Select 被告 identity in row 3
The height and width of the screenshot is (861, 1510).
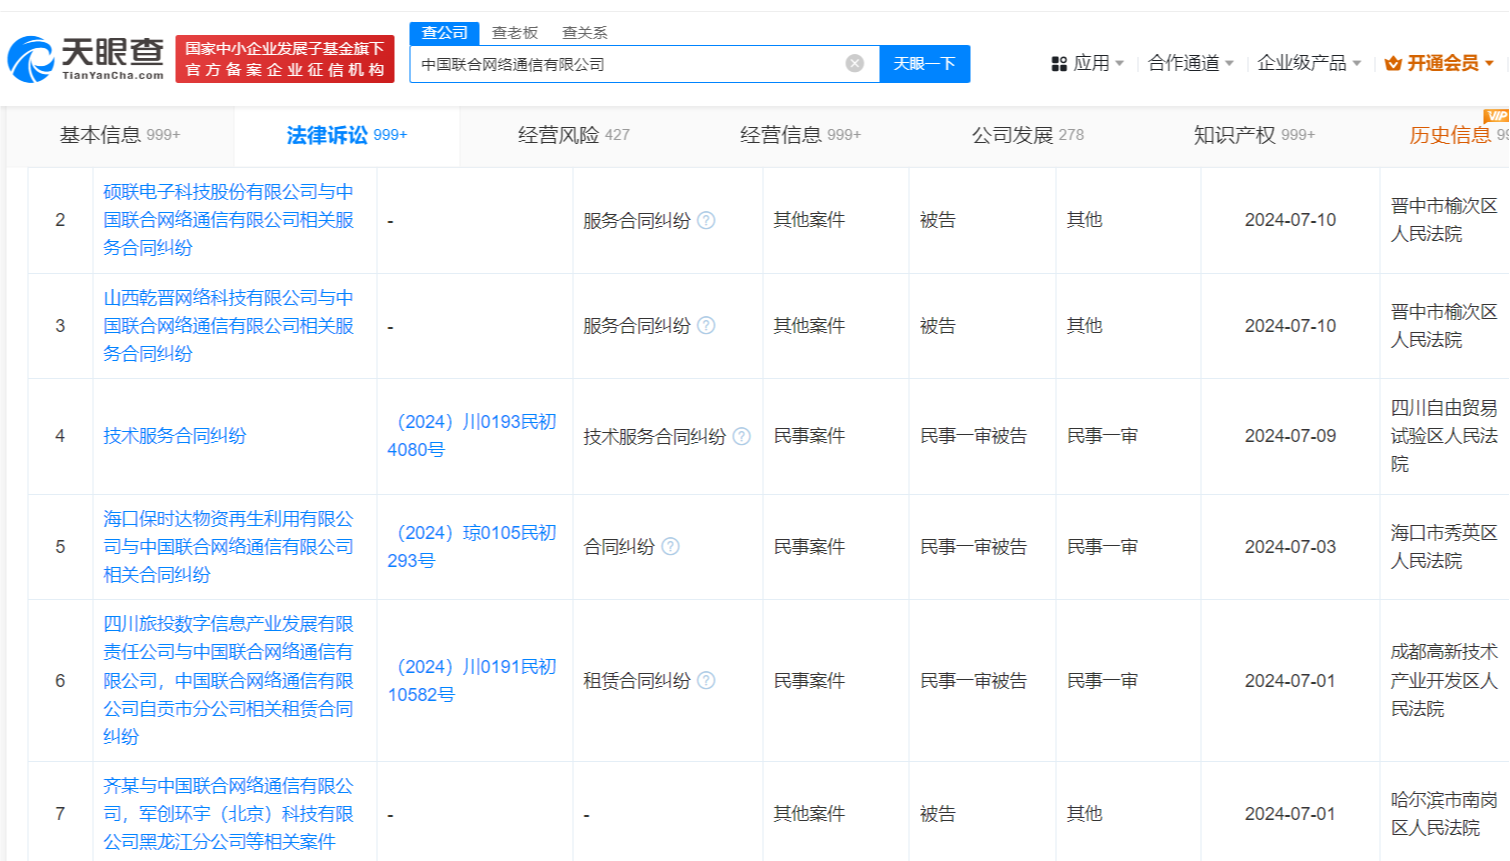click(x=938, y=326)
